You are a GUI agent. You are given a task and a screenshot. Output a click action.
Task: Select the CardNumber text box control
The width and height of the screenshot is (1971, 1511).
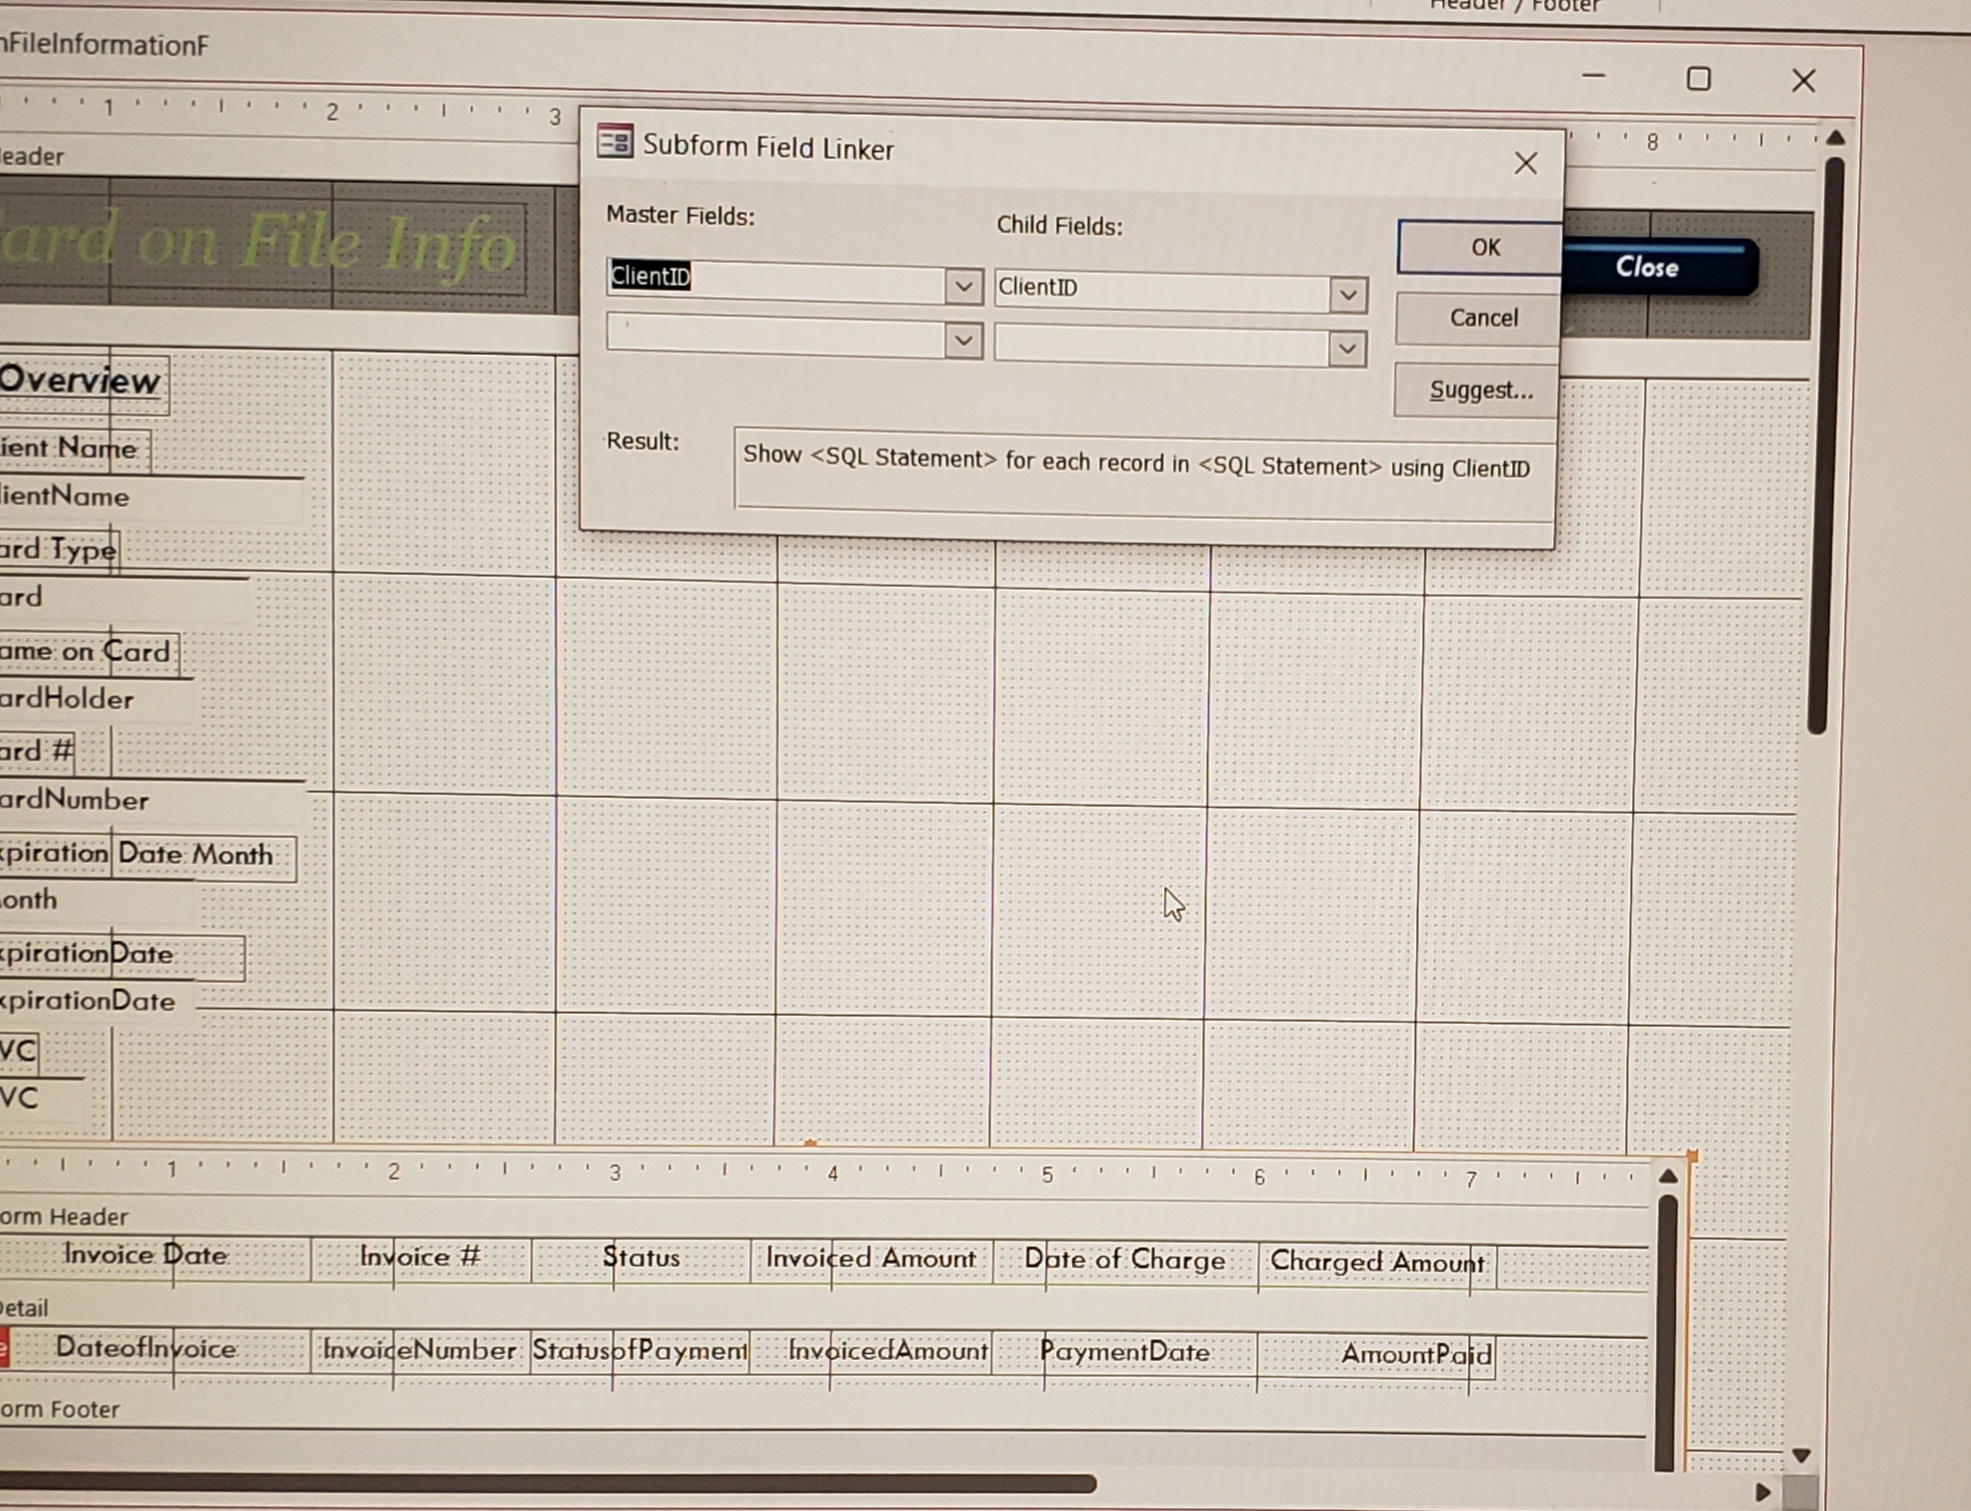(150, 800)
